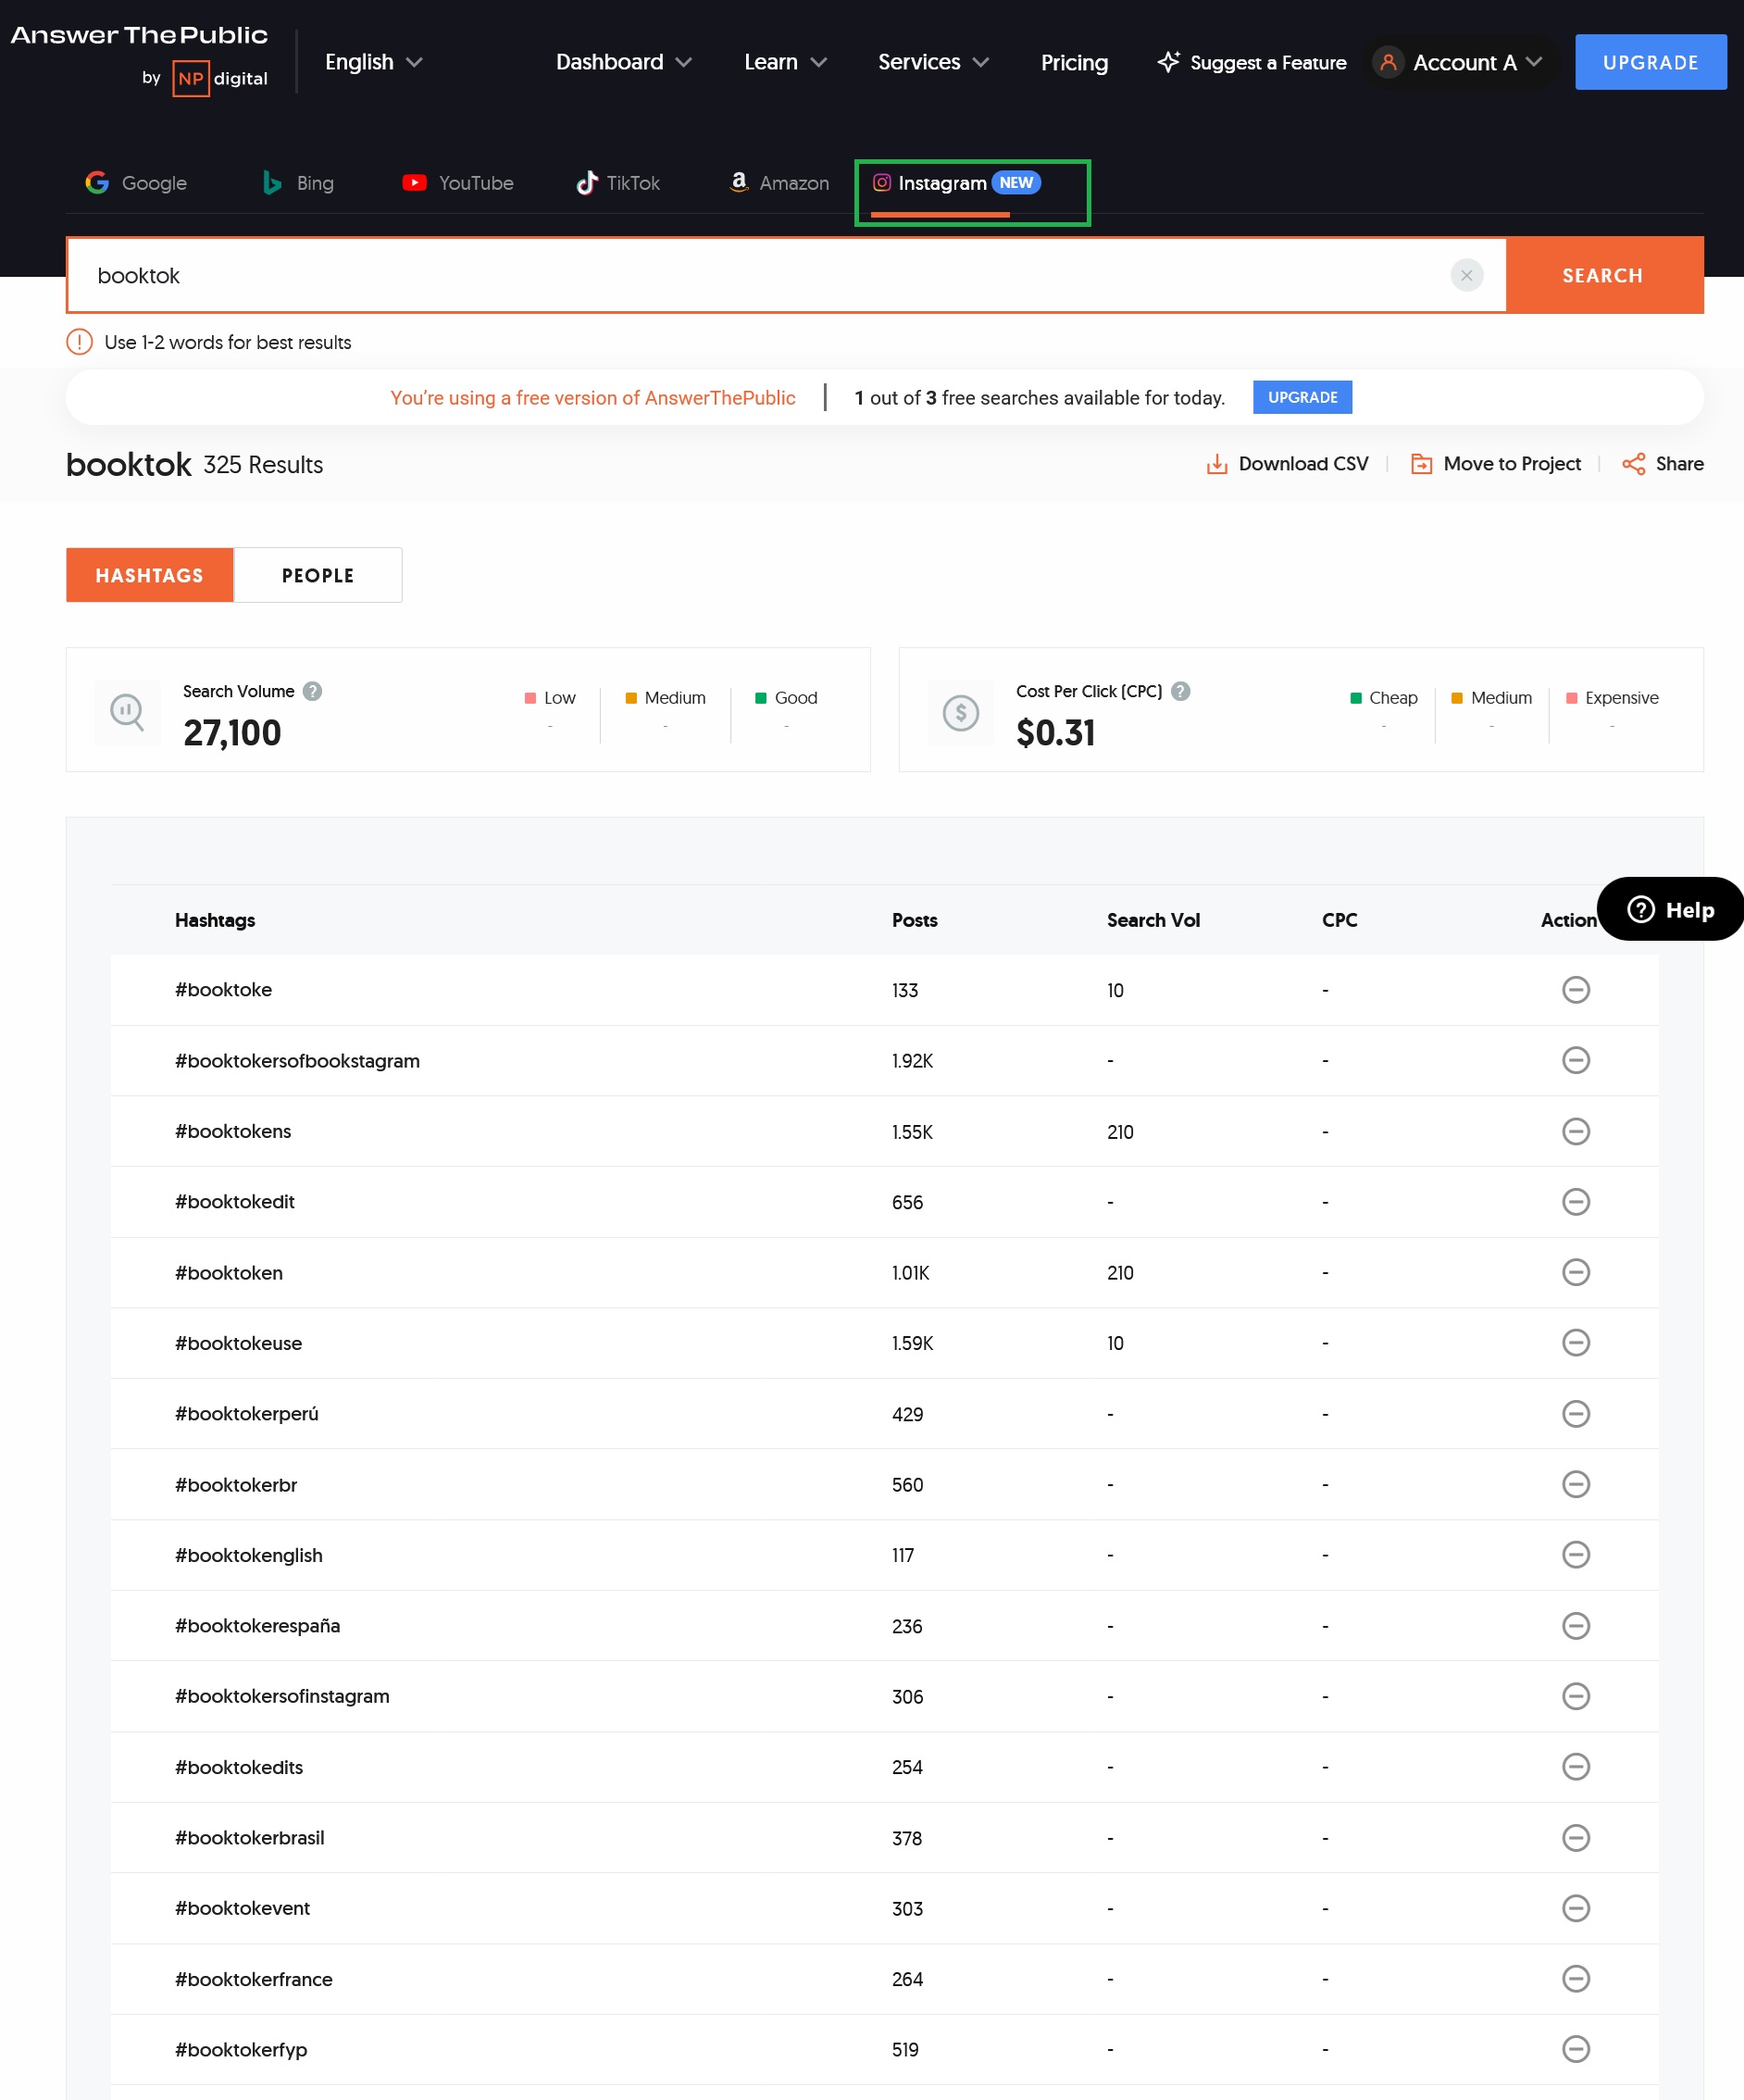Image resolution: width=1744 pixels, height=2100 pixels.
Task: Expand the Dashboard menu
Action: (623, 62)
